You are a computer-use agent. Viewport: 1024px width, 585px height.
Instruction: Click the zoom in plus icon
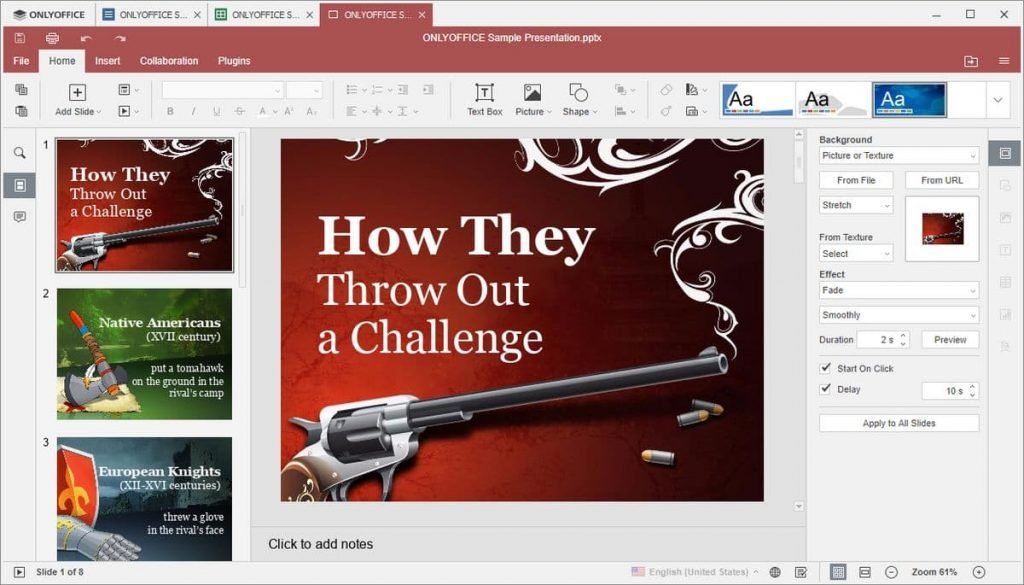click(x=979, y=572)
